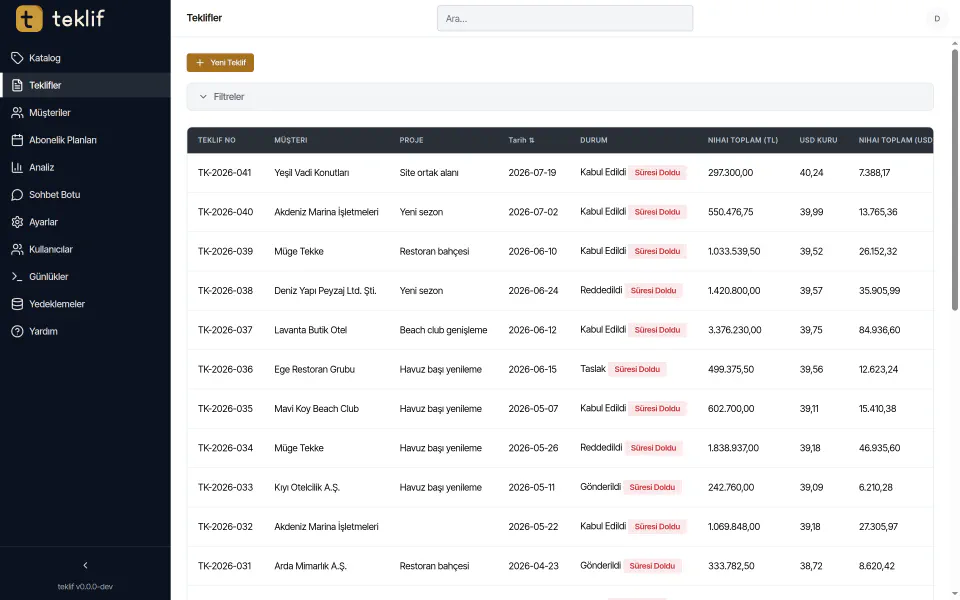This screenshot has height=600, width=960.
Task: Select the Teklifler menu item
Action: click(x=85, y=85)
